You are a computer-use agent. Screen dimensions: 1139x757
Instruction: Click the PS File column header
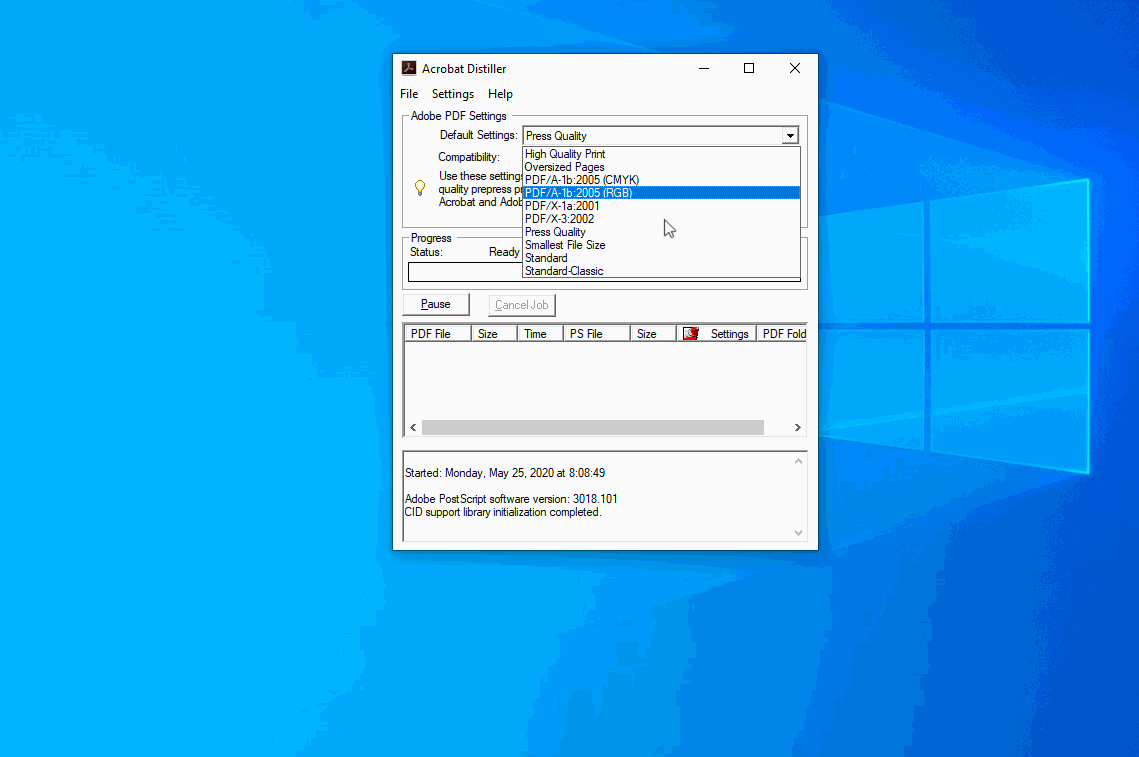[596, 333]
